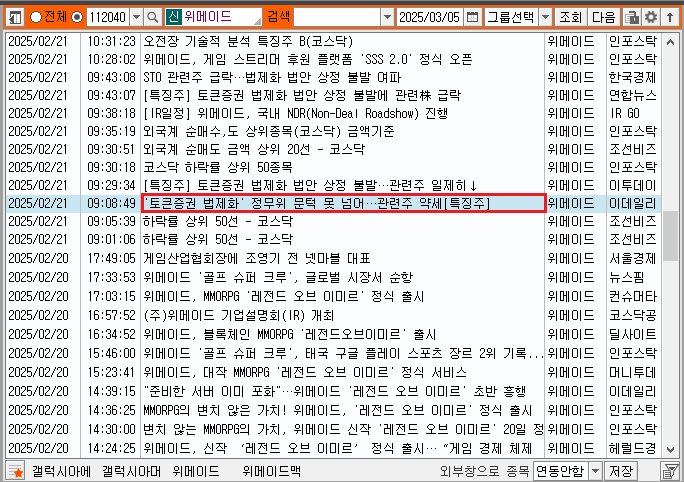
Task: Open 딜사이트 블록체인 MMORPG 레전드오브이미르 출시
Action: [290, 334]
